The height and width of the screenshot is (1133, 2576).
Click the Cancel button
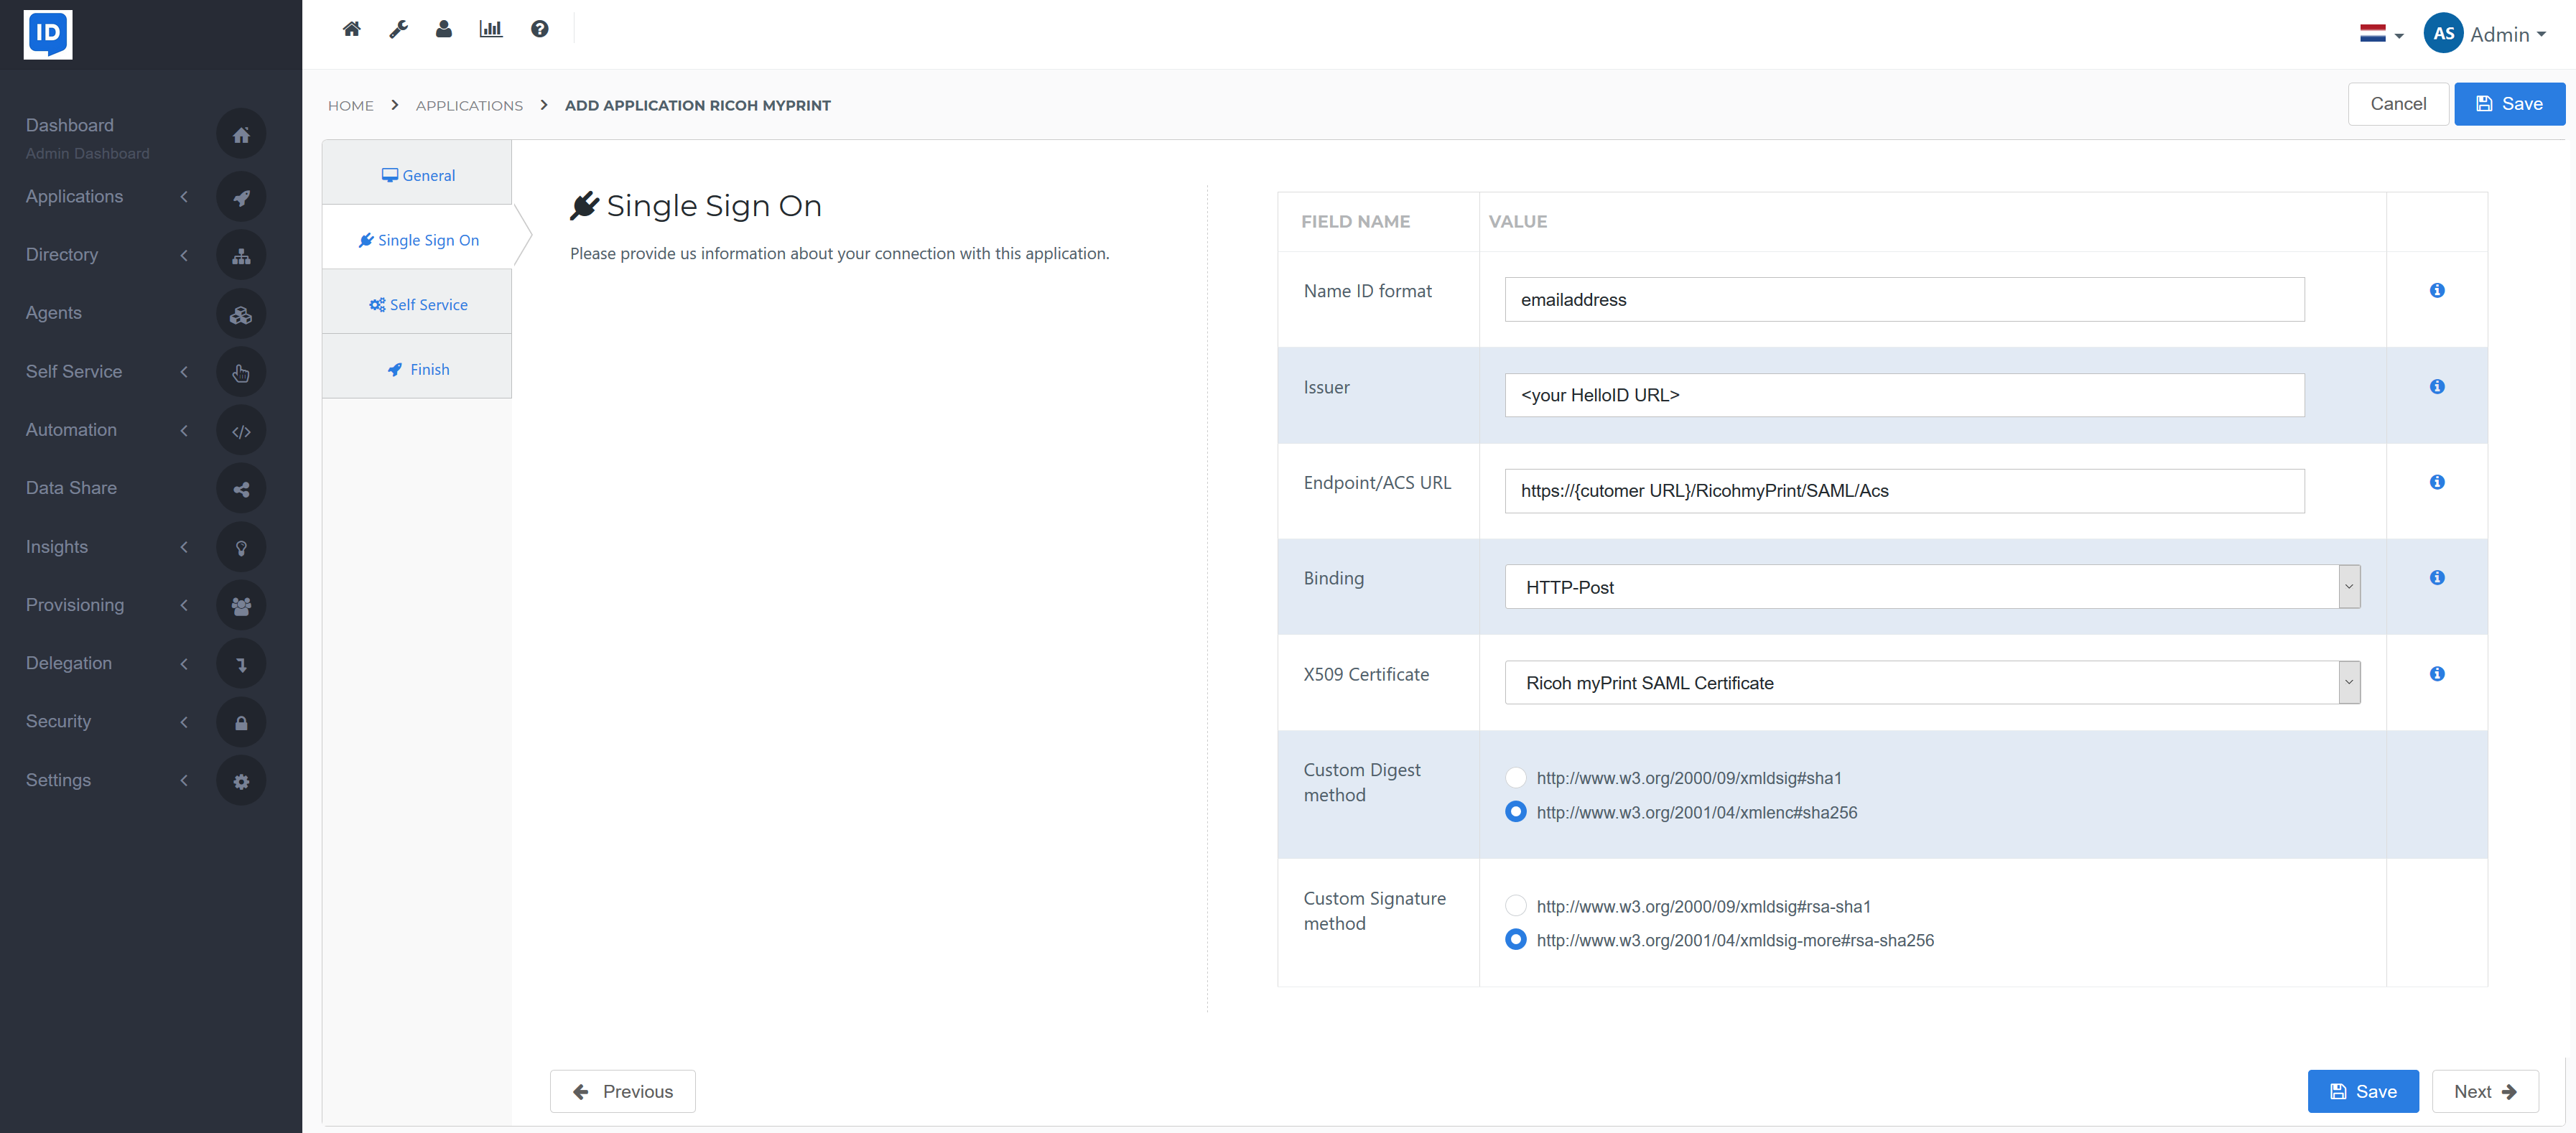point(2398,104)
